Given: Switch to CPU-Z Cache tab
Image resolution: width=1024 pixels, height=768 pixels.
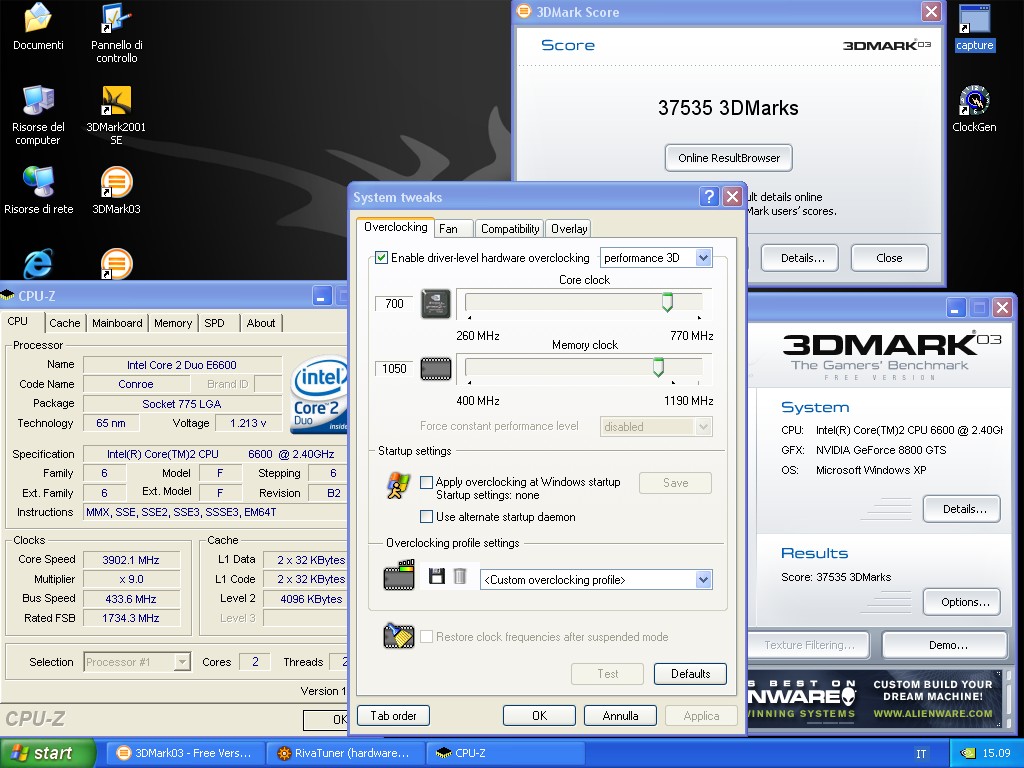Looking at the screenshot, I should 65,323.
